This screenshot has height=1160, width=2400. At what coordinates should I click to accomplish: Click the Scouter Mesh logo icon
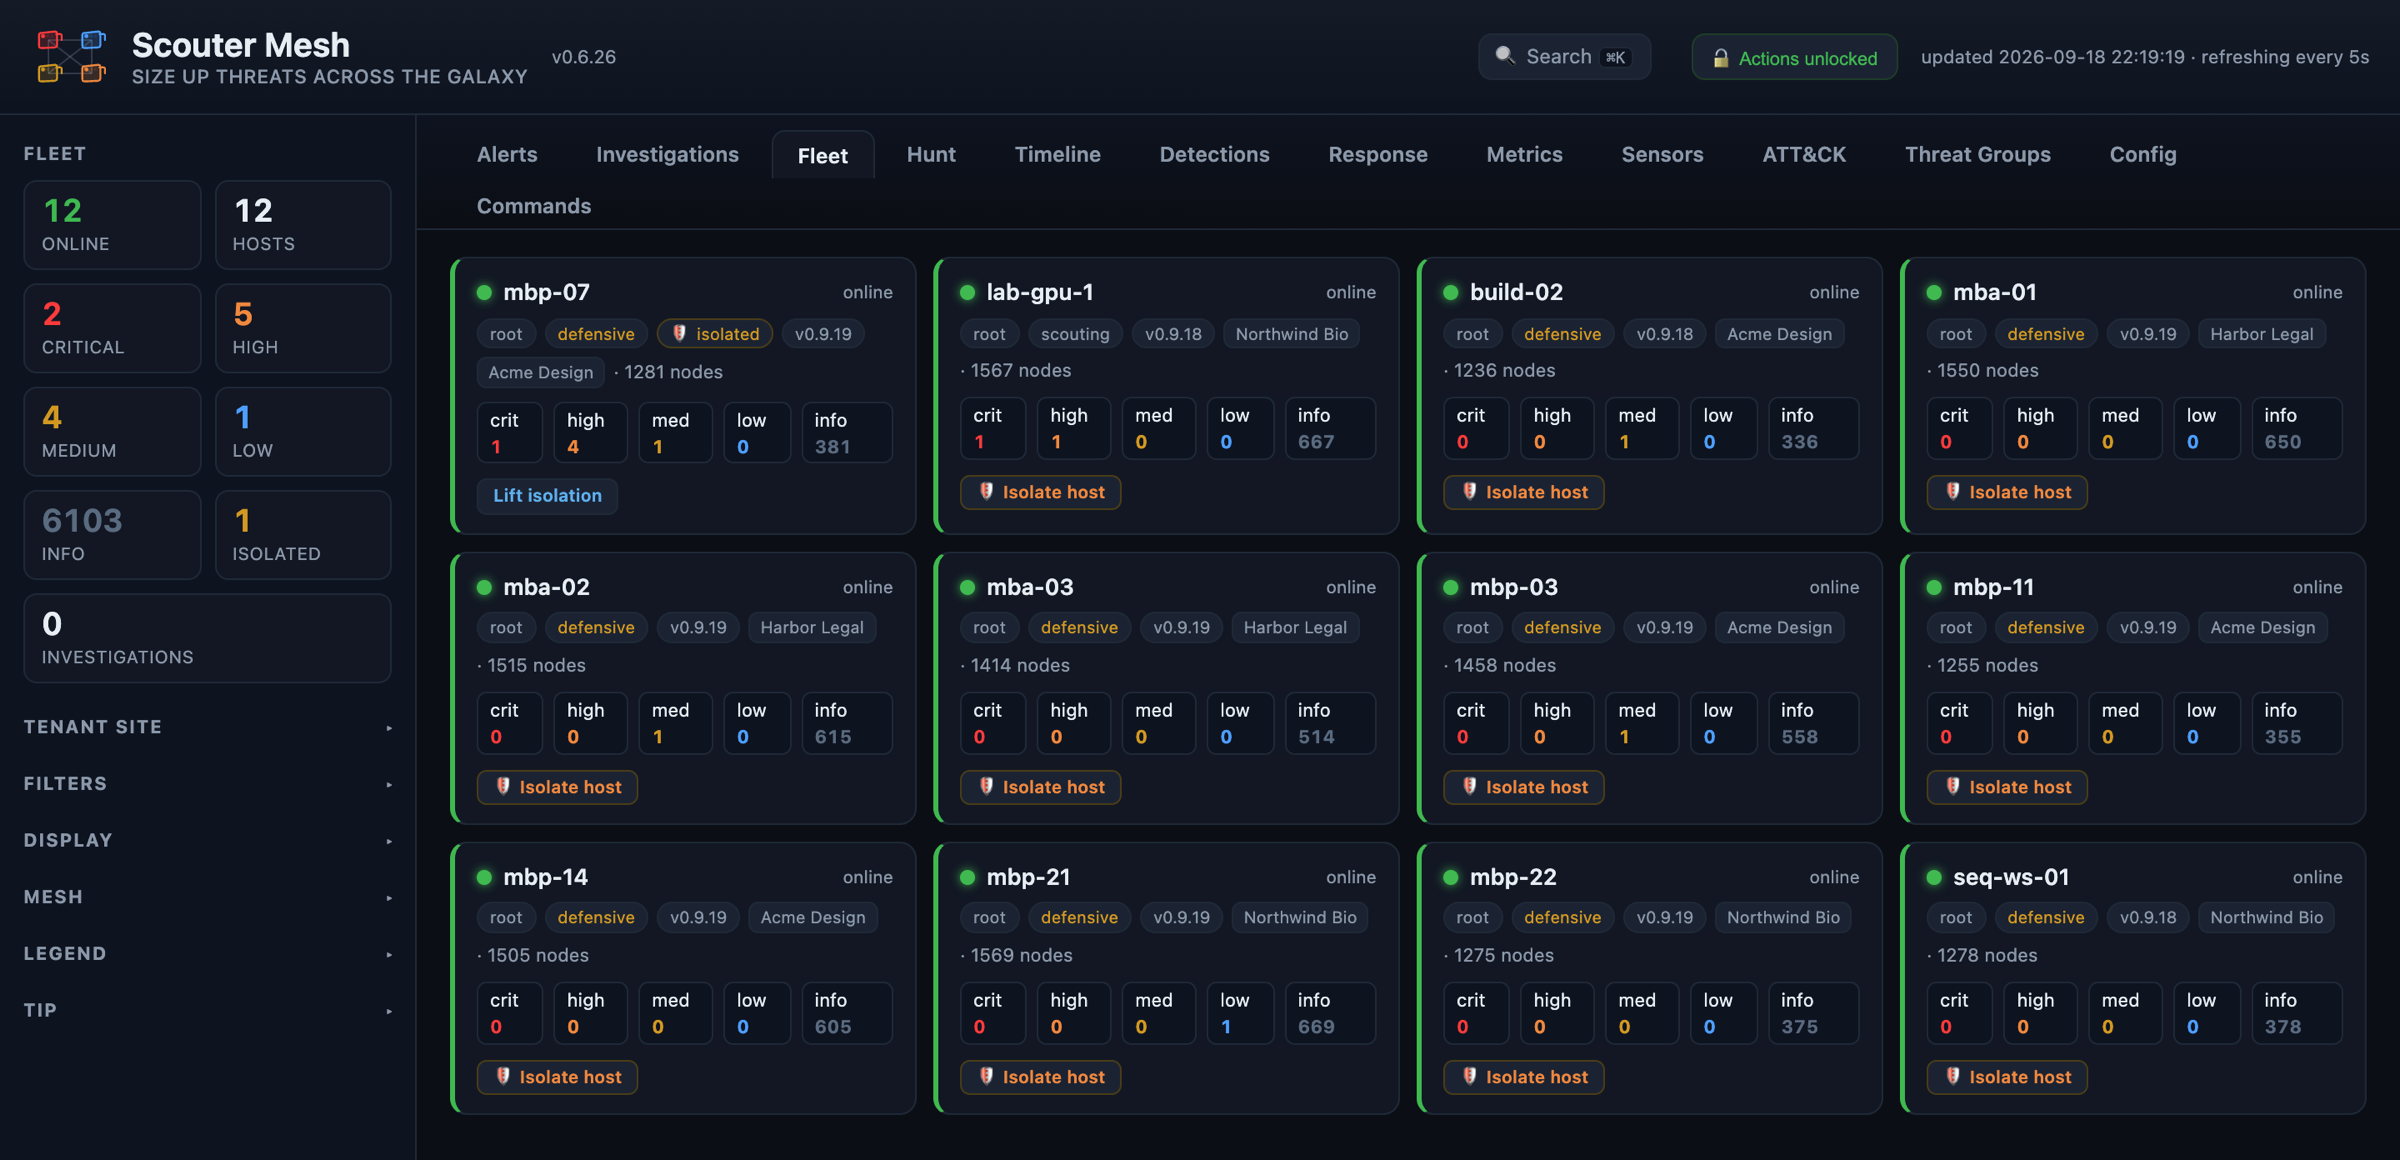(71, 57)
